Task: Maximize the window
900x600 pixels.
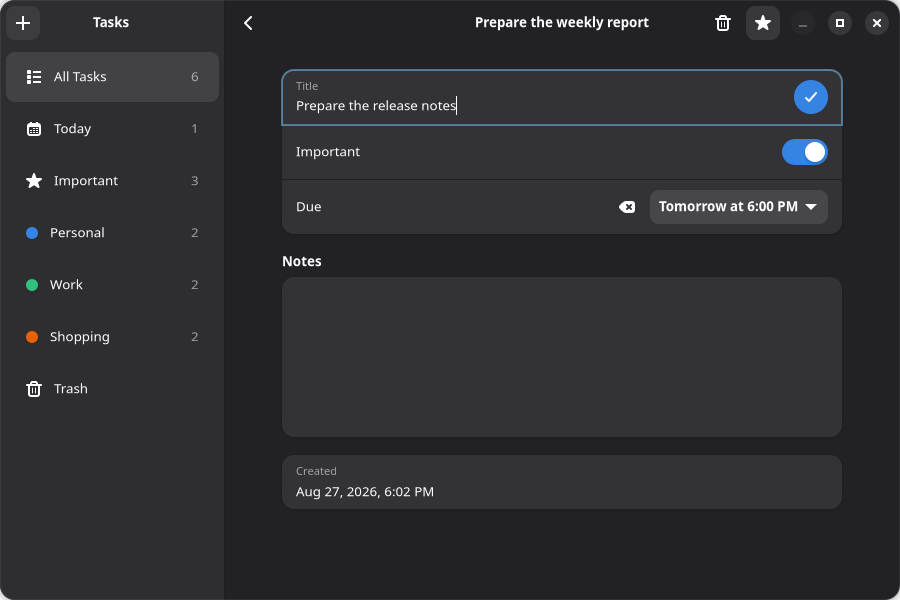Action: click(840, 23)
